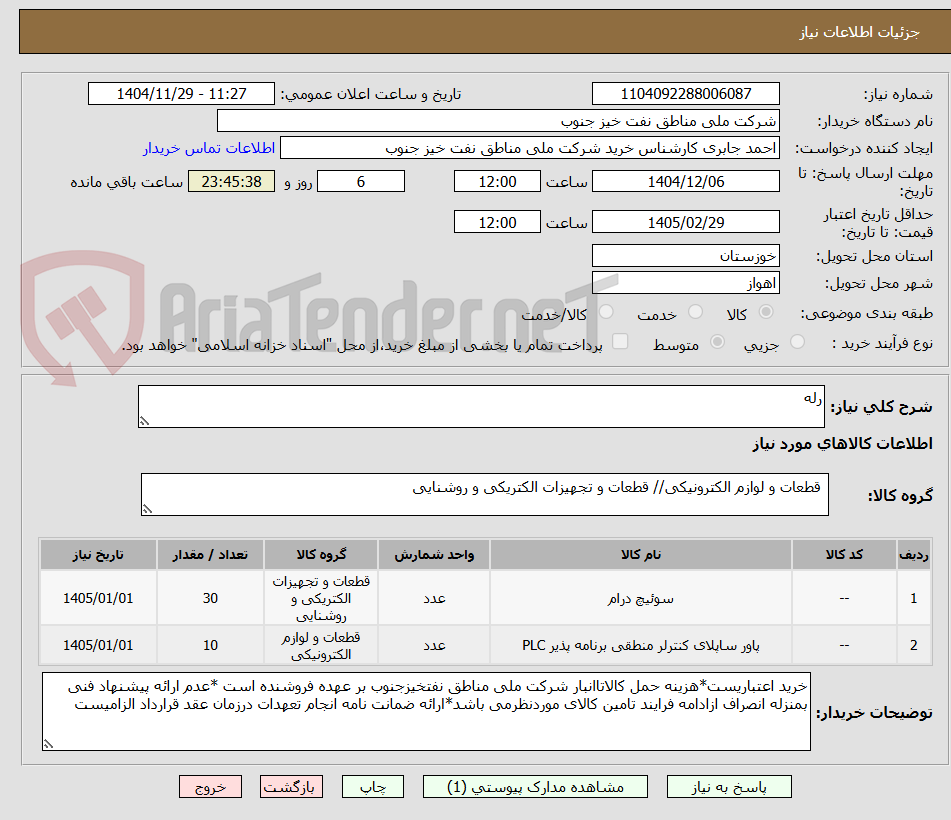Click the شرح کلی نیاز text area
951x820 pixels.
point(481,406)
